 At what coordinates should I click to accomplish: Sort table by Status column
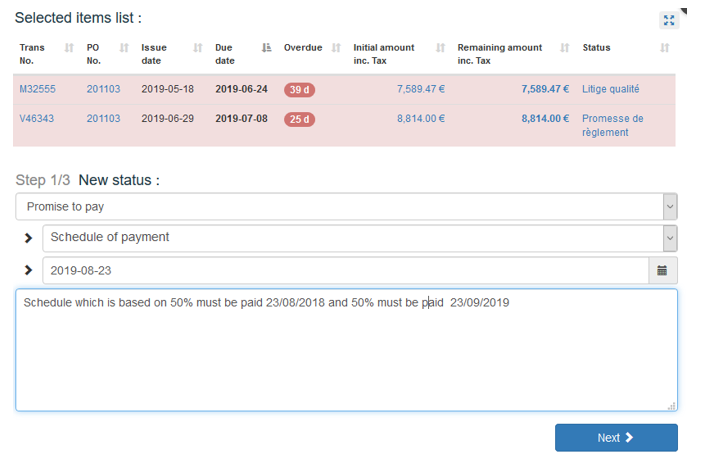coord(665,48)
